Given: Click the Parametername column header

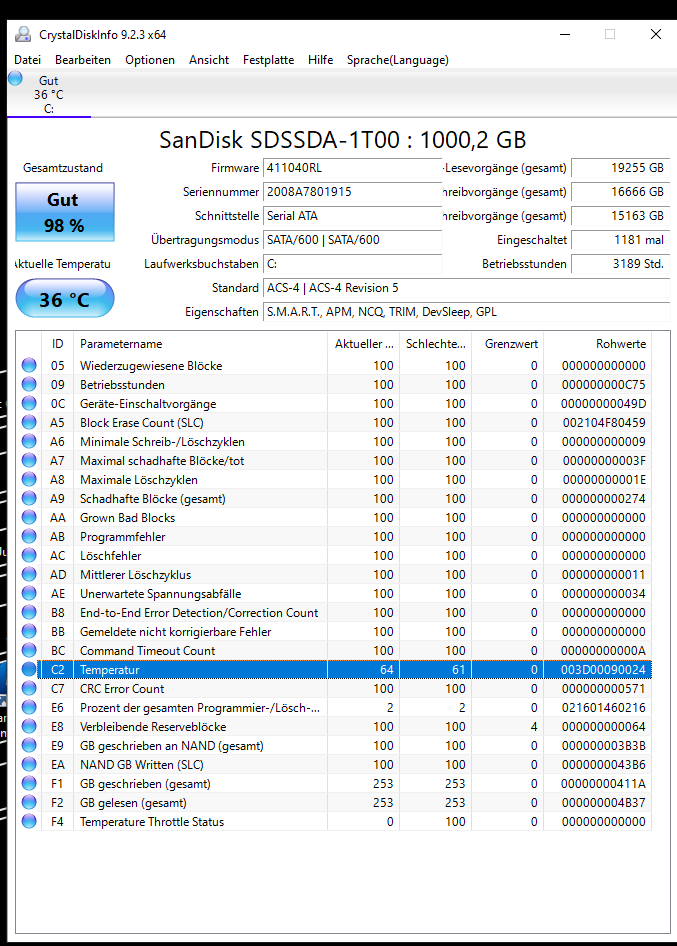Looking at the screenshot, I should coord(200,343).
